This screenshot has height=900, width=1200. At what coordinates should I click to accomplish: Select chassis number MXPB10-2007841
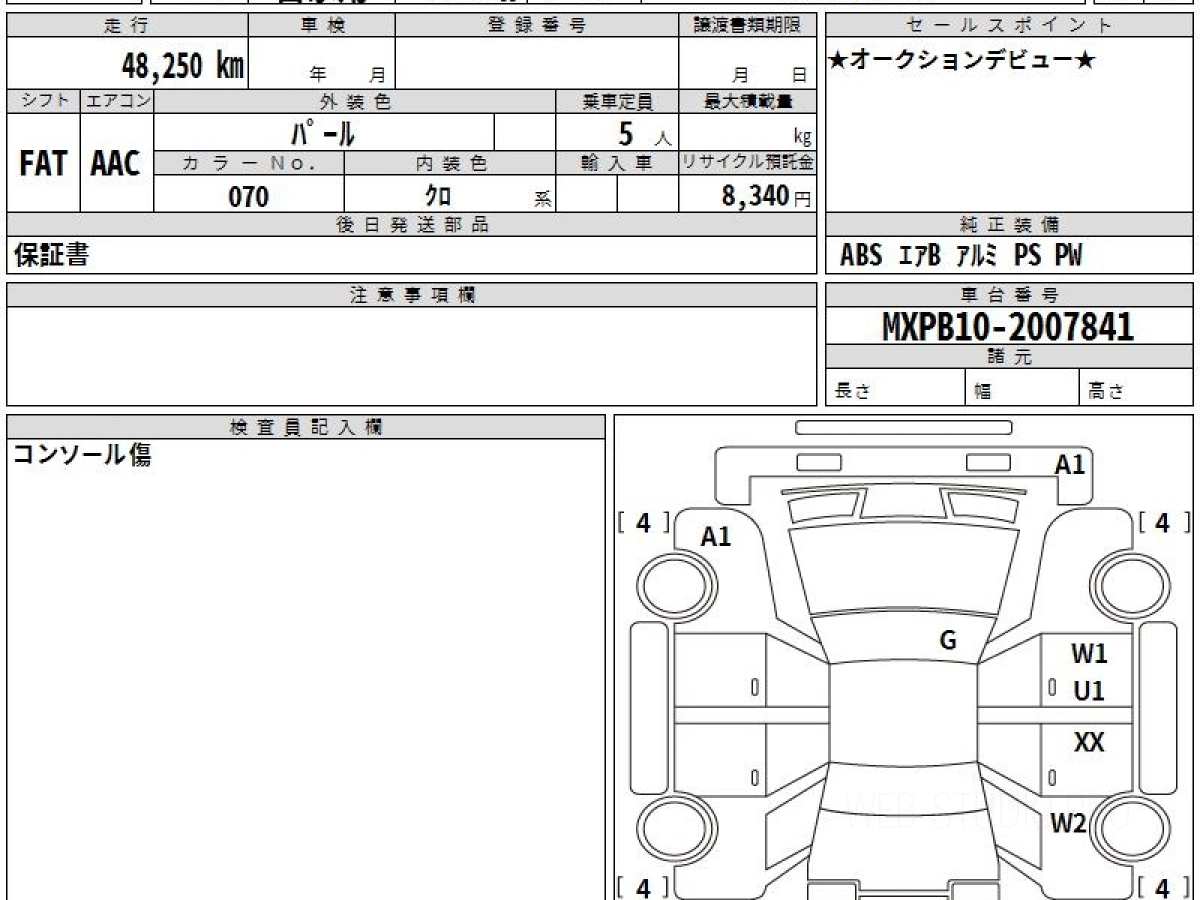tap(1008, 326)
